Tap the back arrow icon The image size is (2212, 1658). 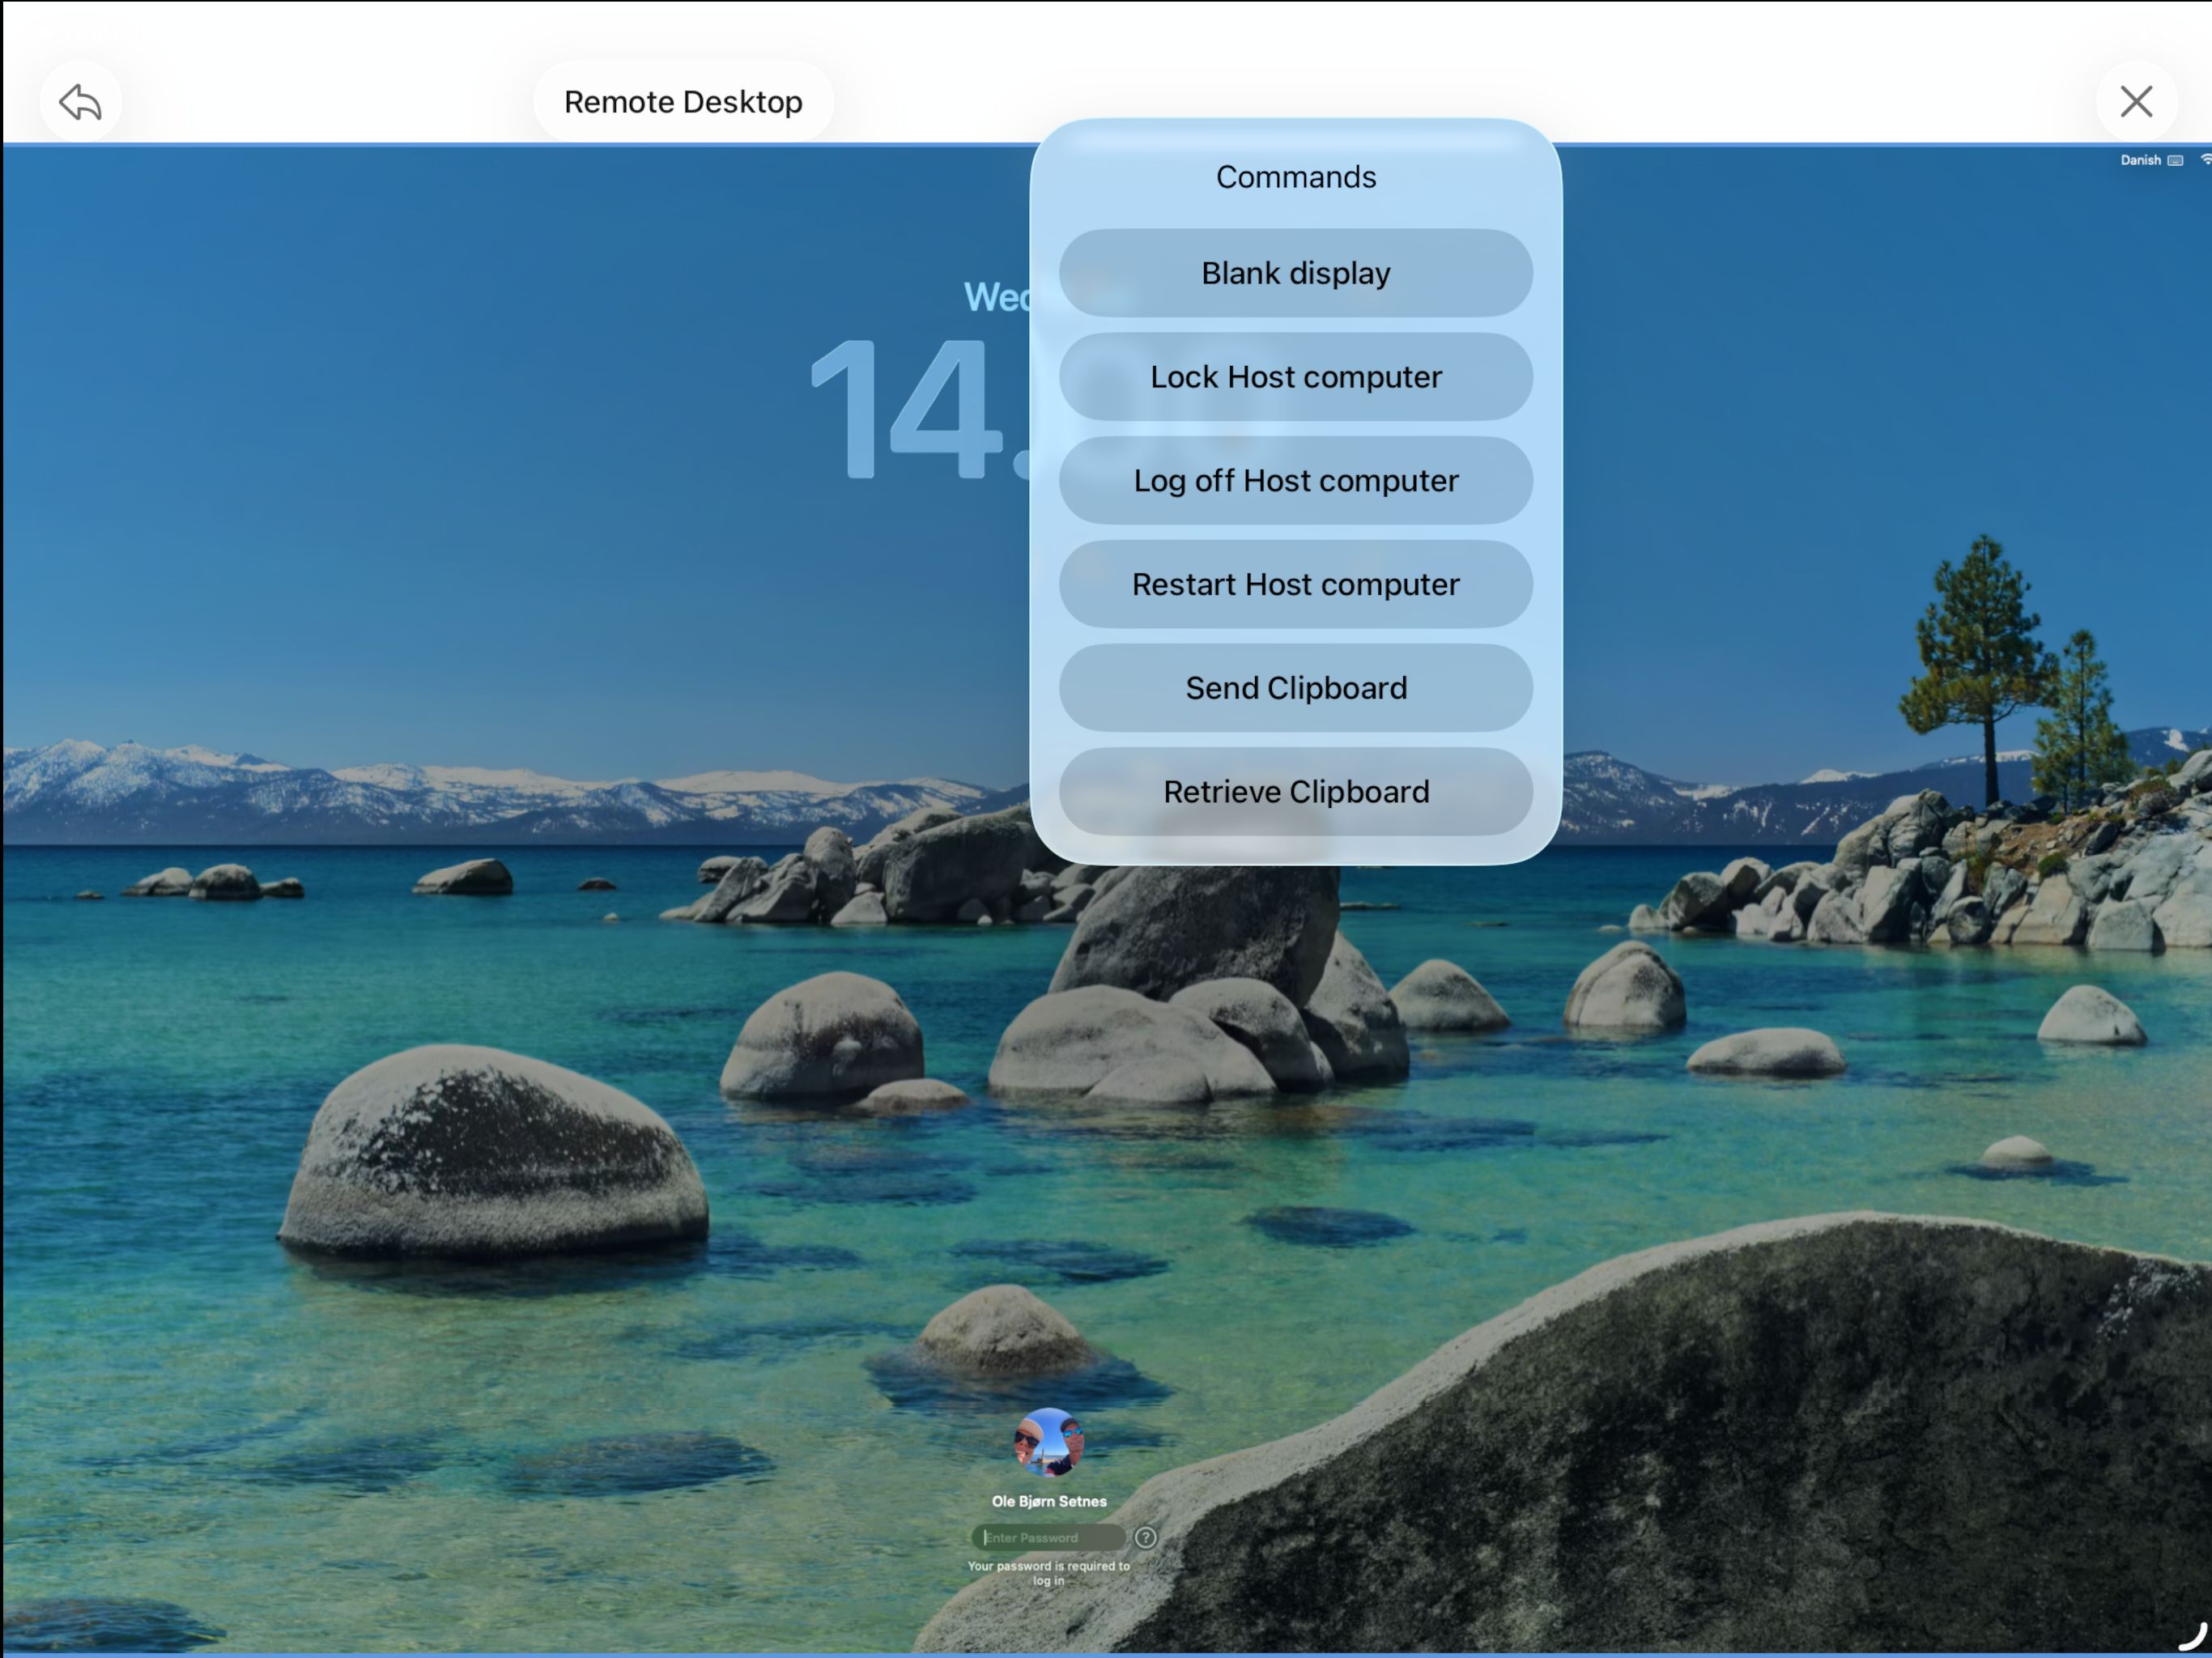pyautogui.click(x=80, y=102)
